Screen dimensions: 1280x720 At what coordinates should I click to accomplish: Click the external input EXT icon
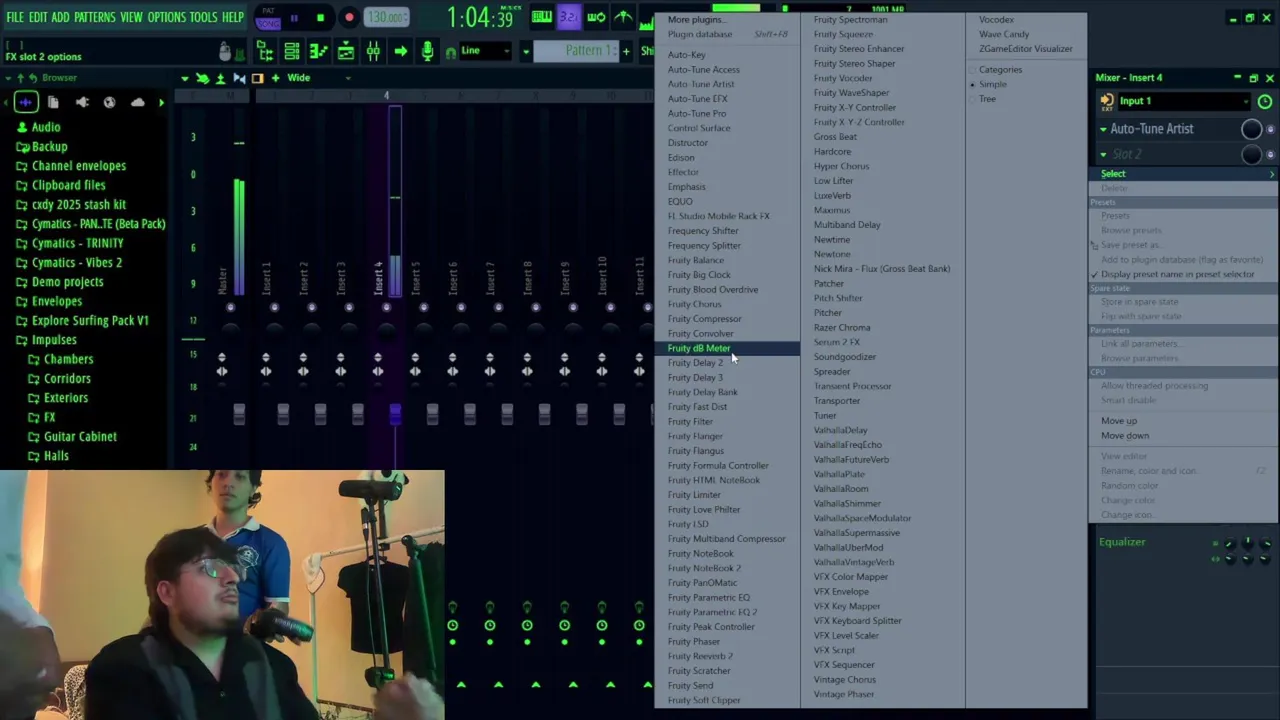tap(1107, 101)
